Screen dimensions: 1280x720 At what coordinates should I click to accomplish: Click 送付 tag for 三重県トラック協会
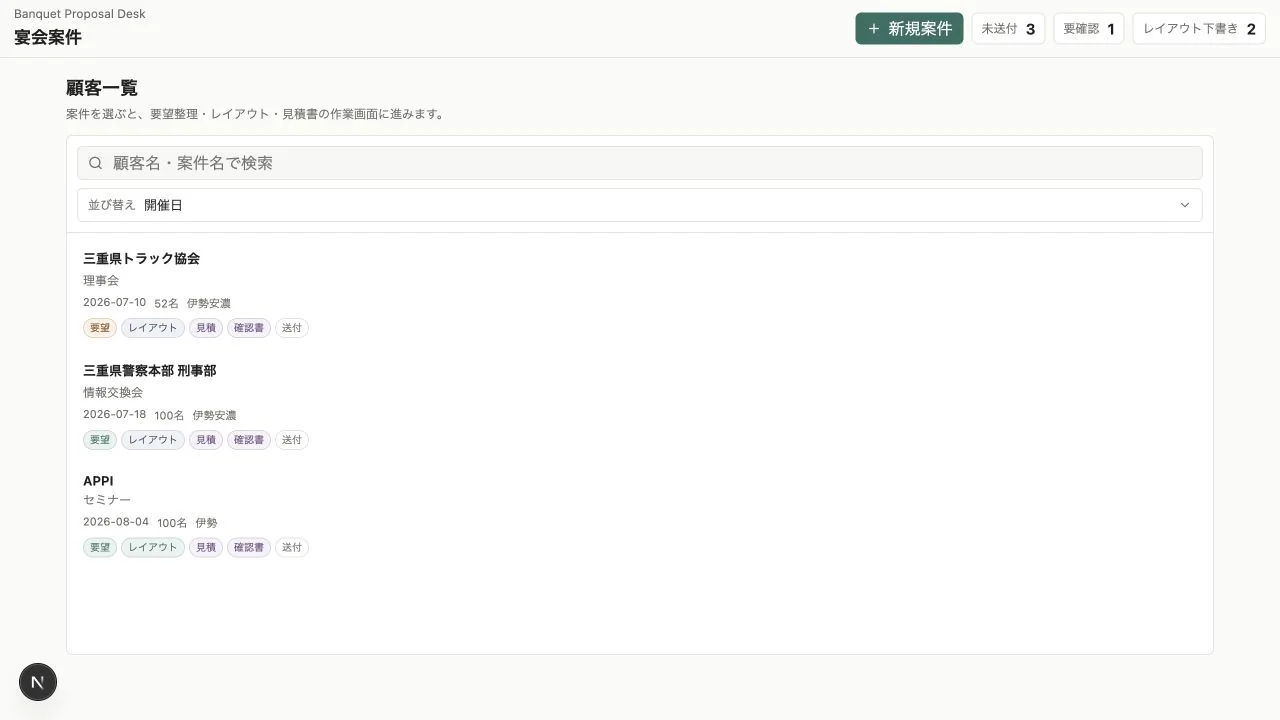292,328
